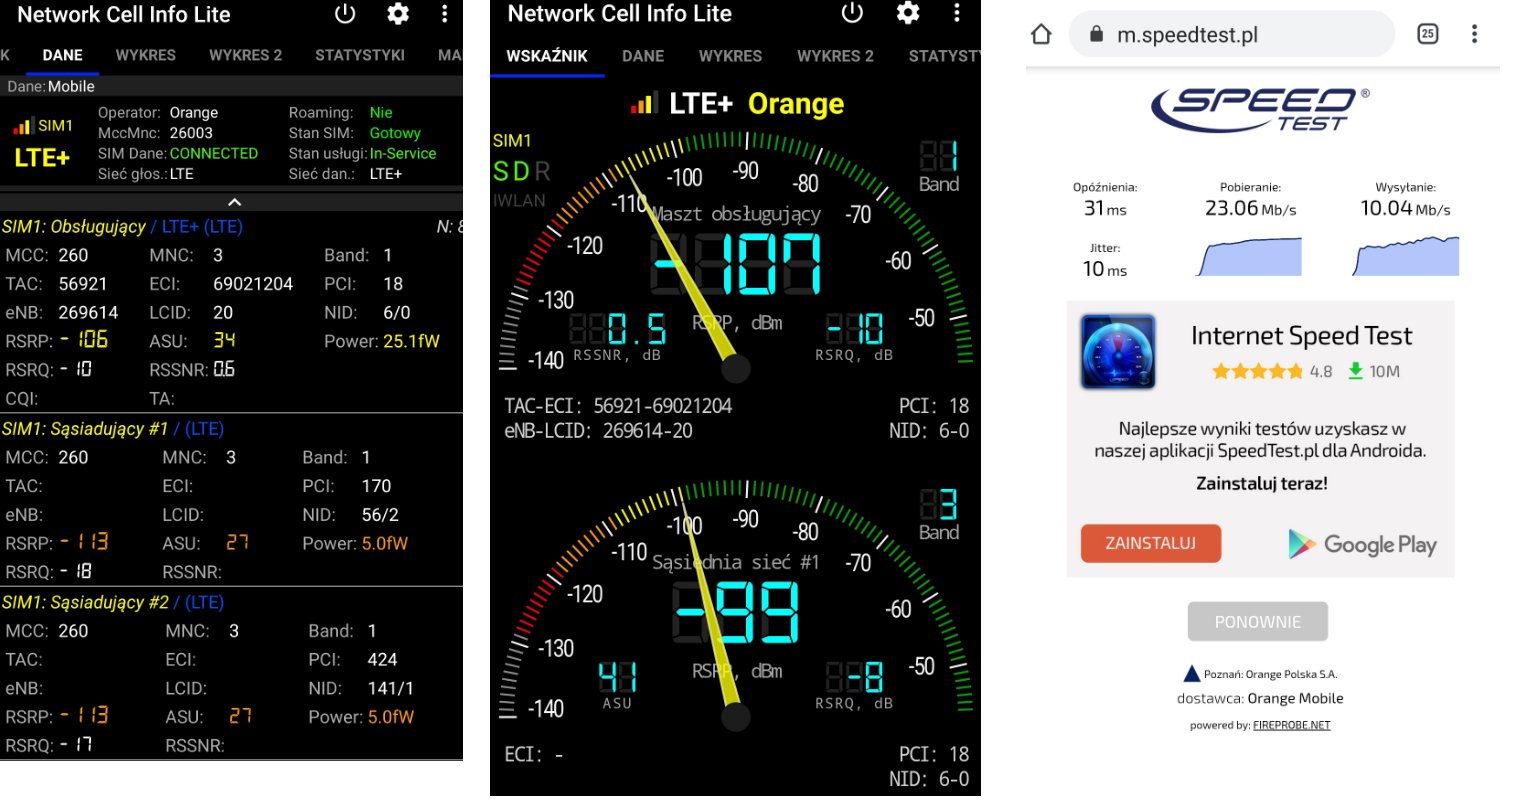Tap IWLAN label in gauge view
Screen dimensions: 1530x812
click(519, 201)
